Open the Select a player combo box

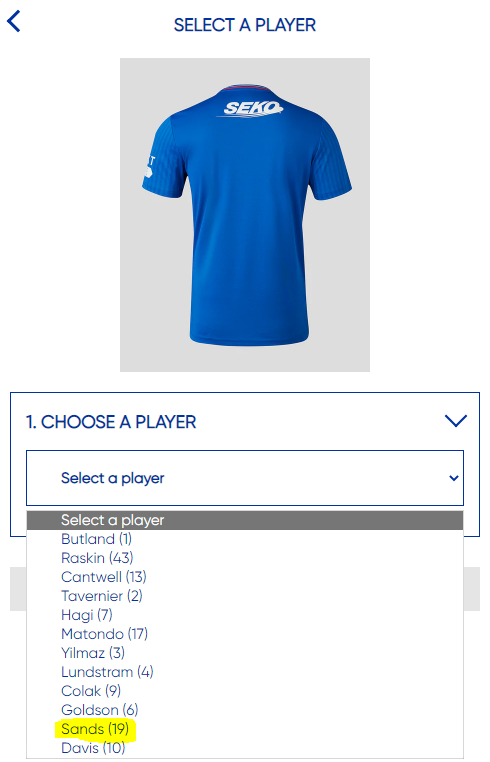tap(245, 478)
